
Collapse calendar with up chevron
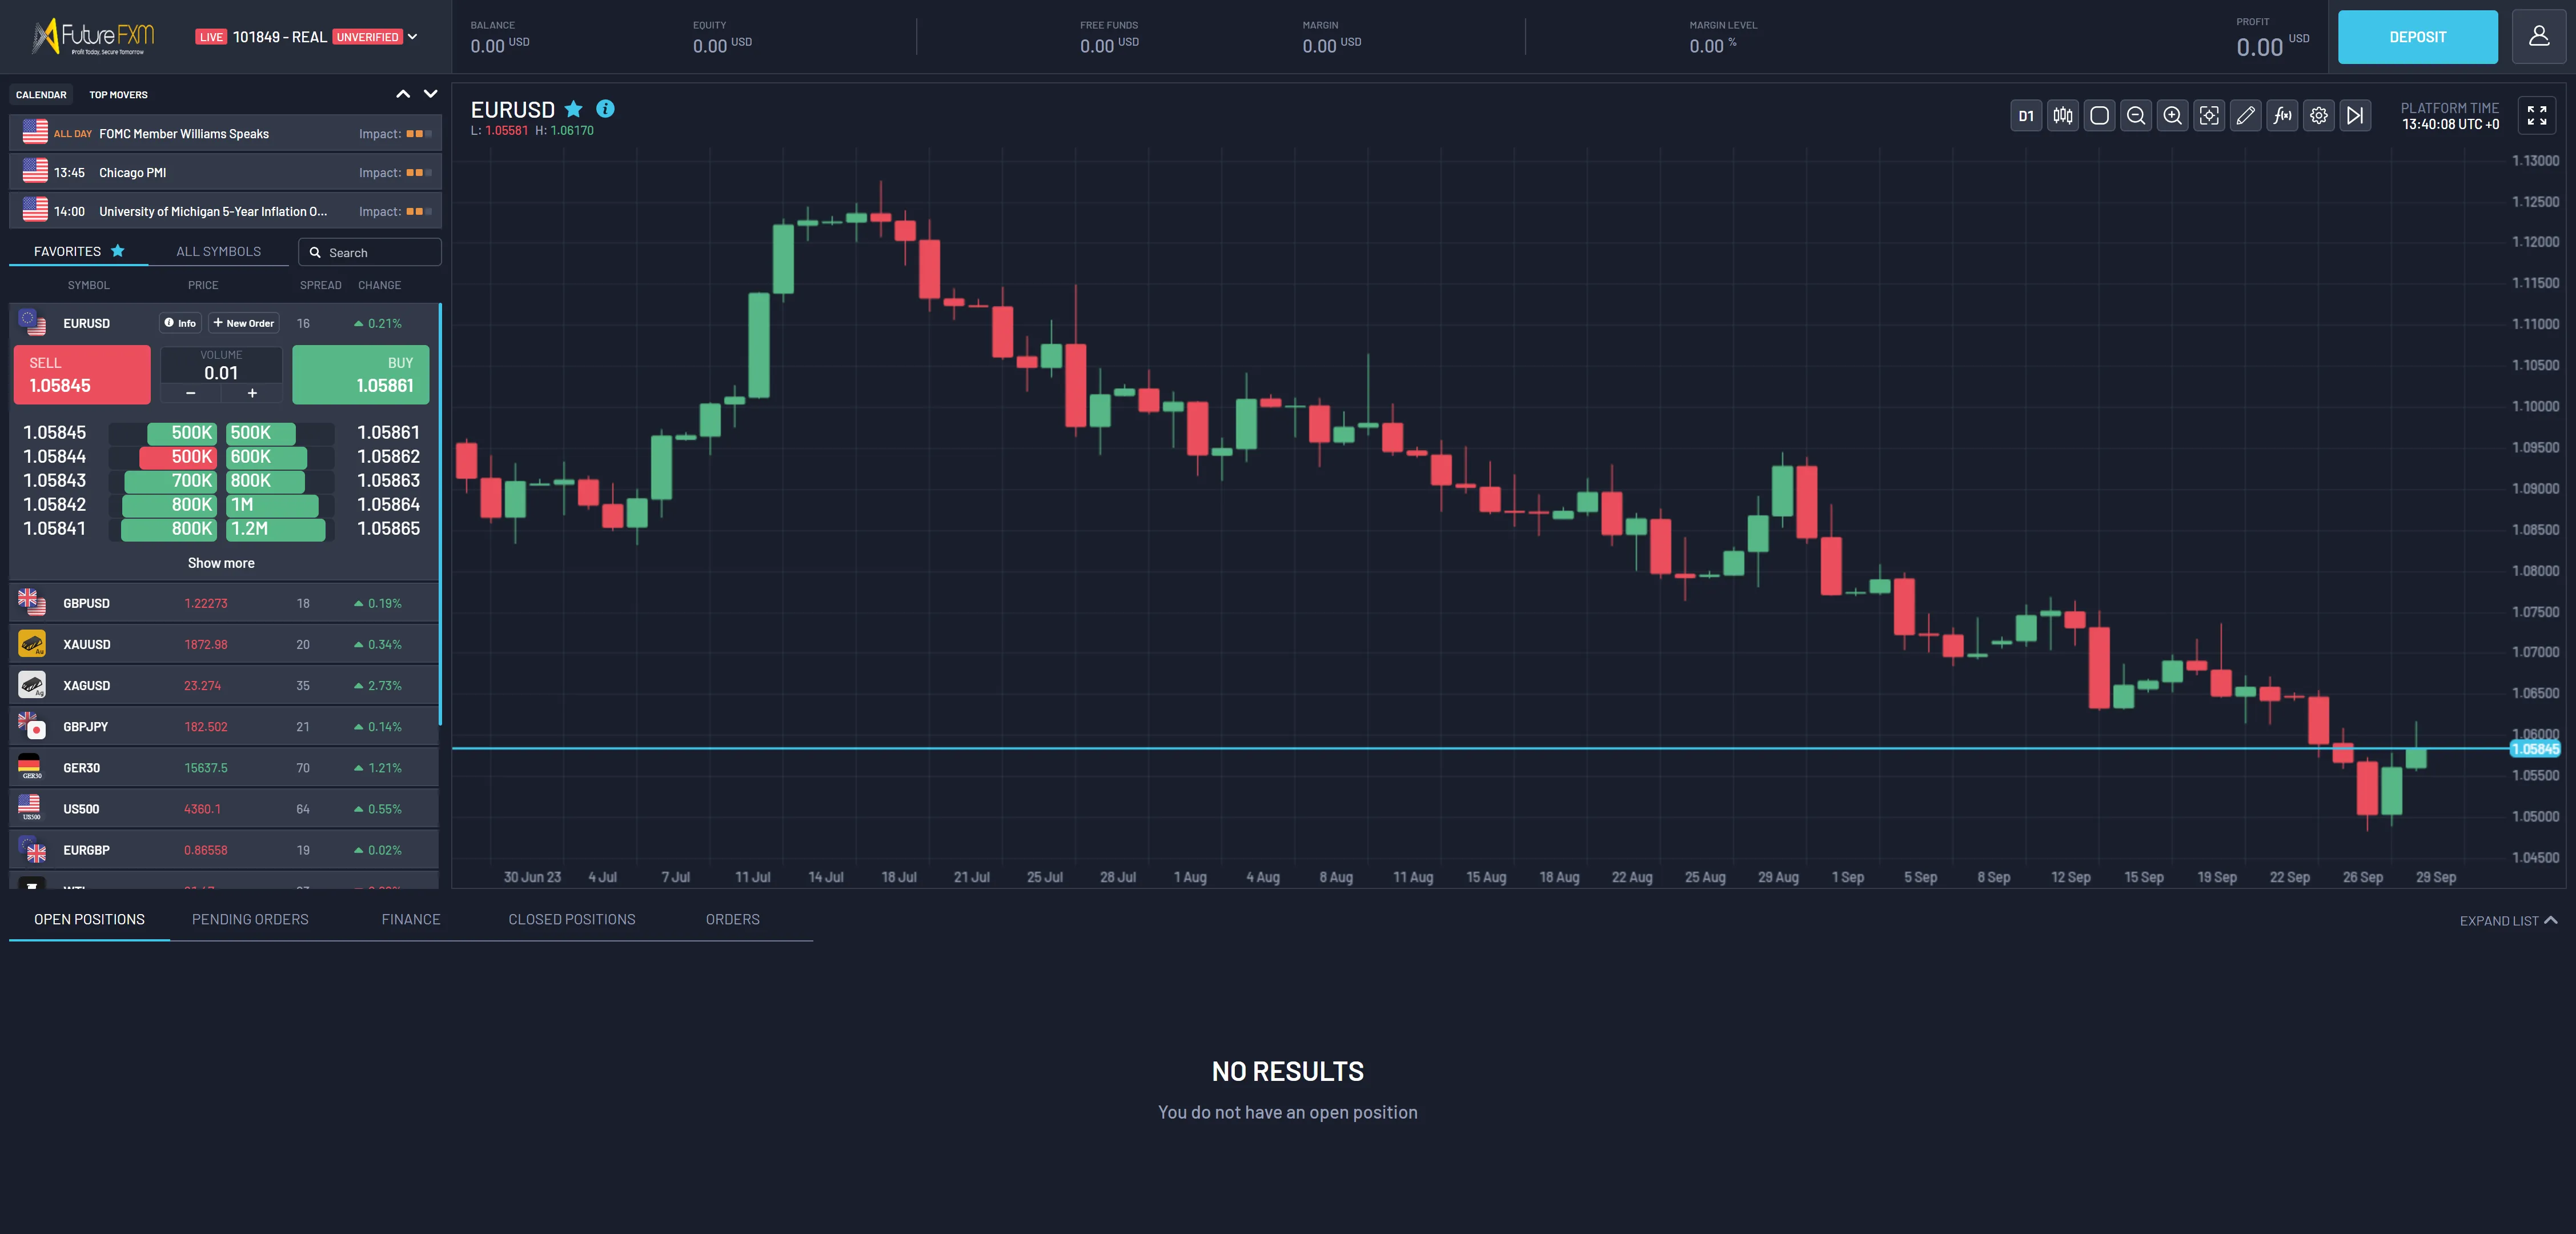point(403,94)
